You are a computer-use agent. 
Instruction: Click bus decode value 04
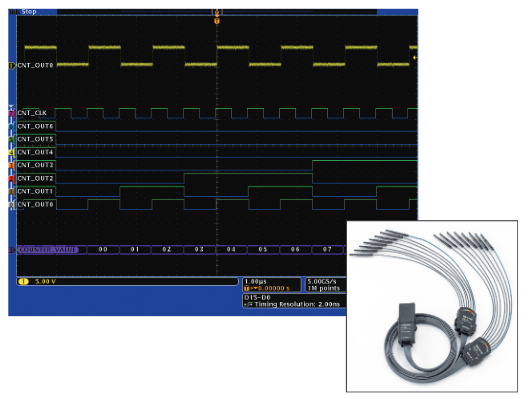(231, 250)
